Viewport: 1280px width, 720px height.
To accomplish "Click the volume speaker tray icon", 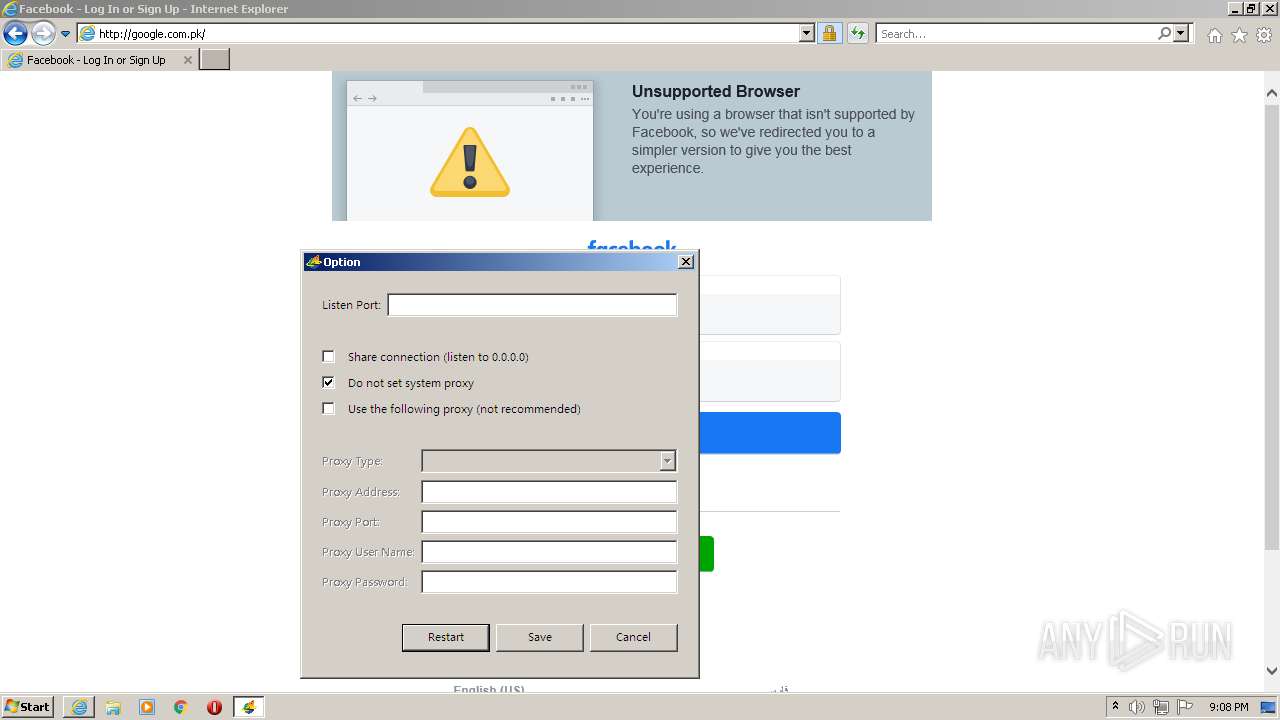I will (x=1137, y=707).
